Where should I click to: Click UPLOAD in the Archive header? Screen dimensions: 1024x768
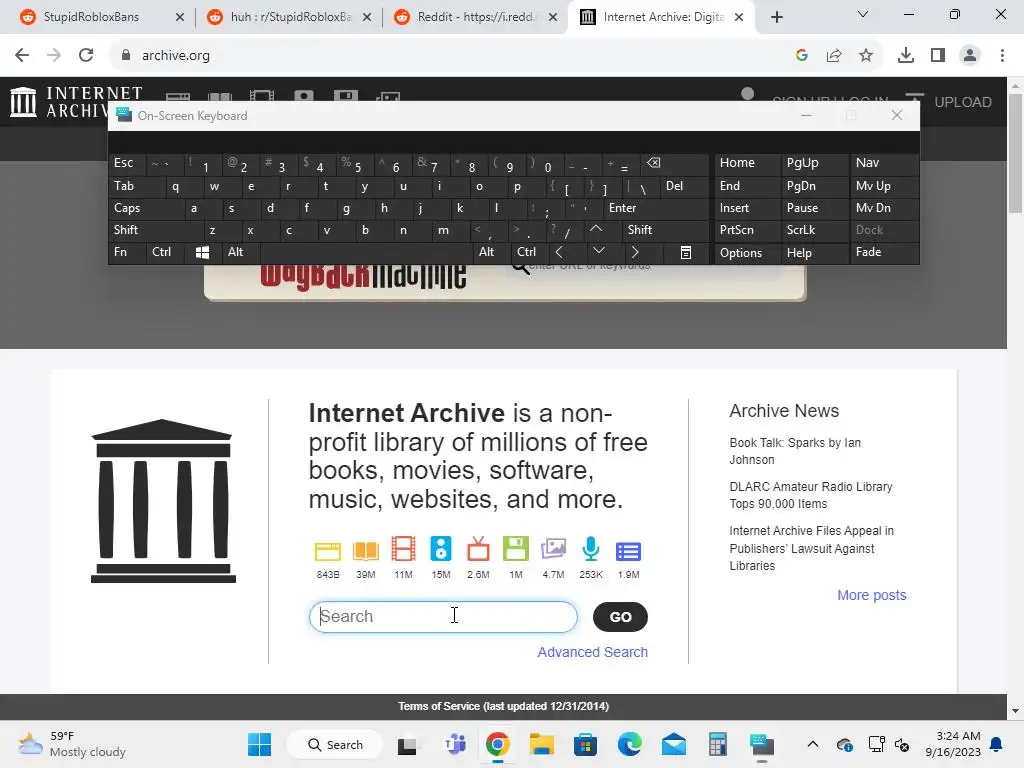[x=963, y=102]
